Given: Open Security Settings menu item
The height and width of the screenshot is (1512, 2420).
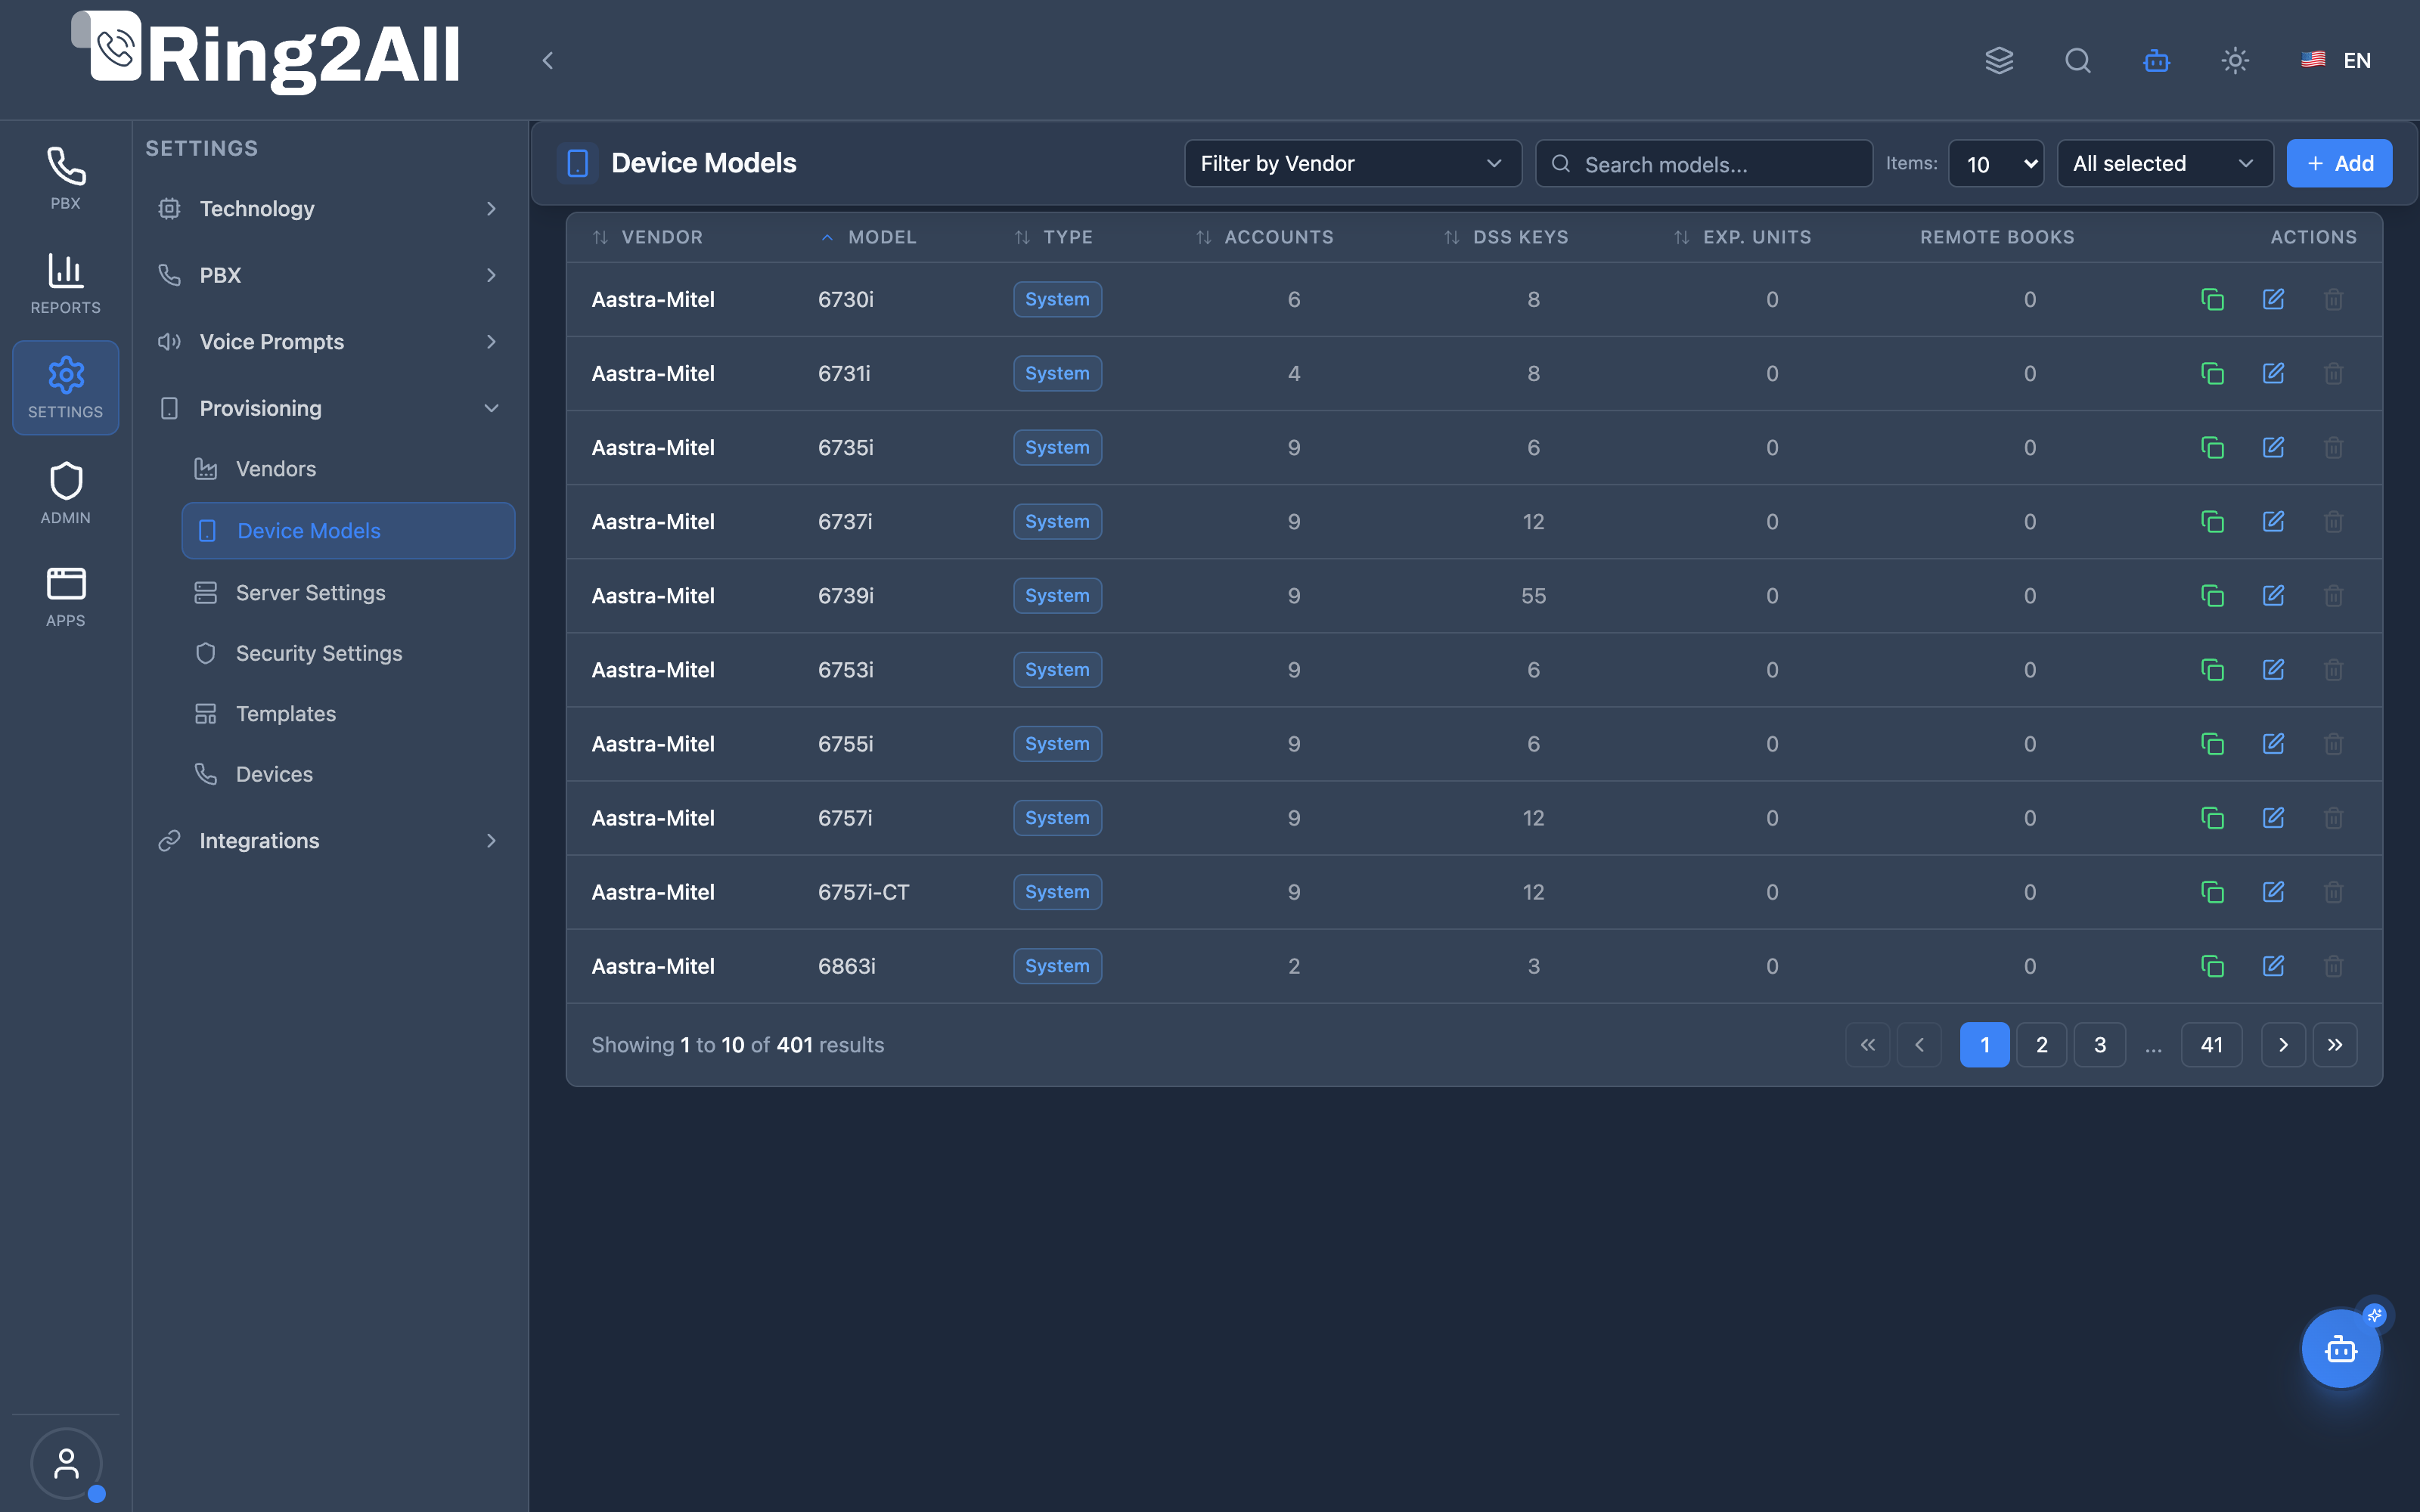Looking at the screenshot, I should [347, 653].
